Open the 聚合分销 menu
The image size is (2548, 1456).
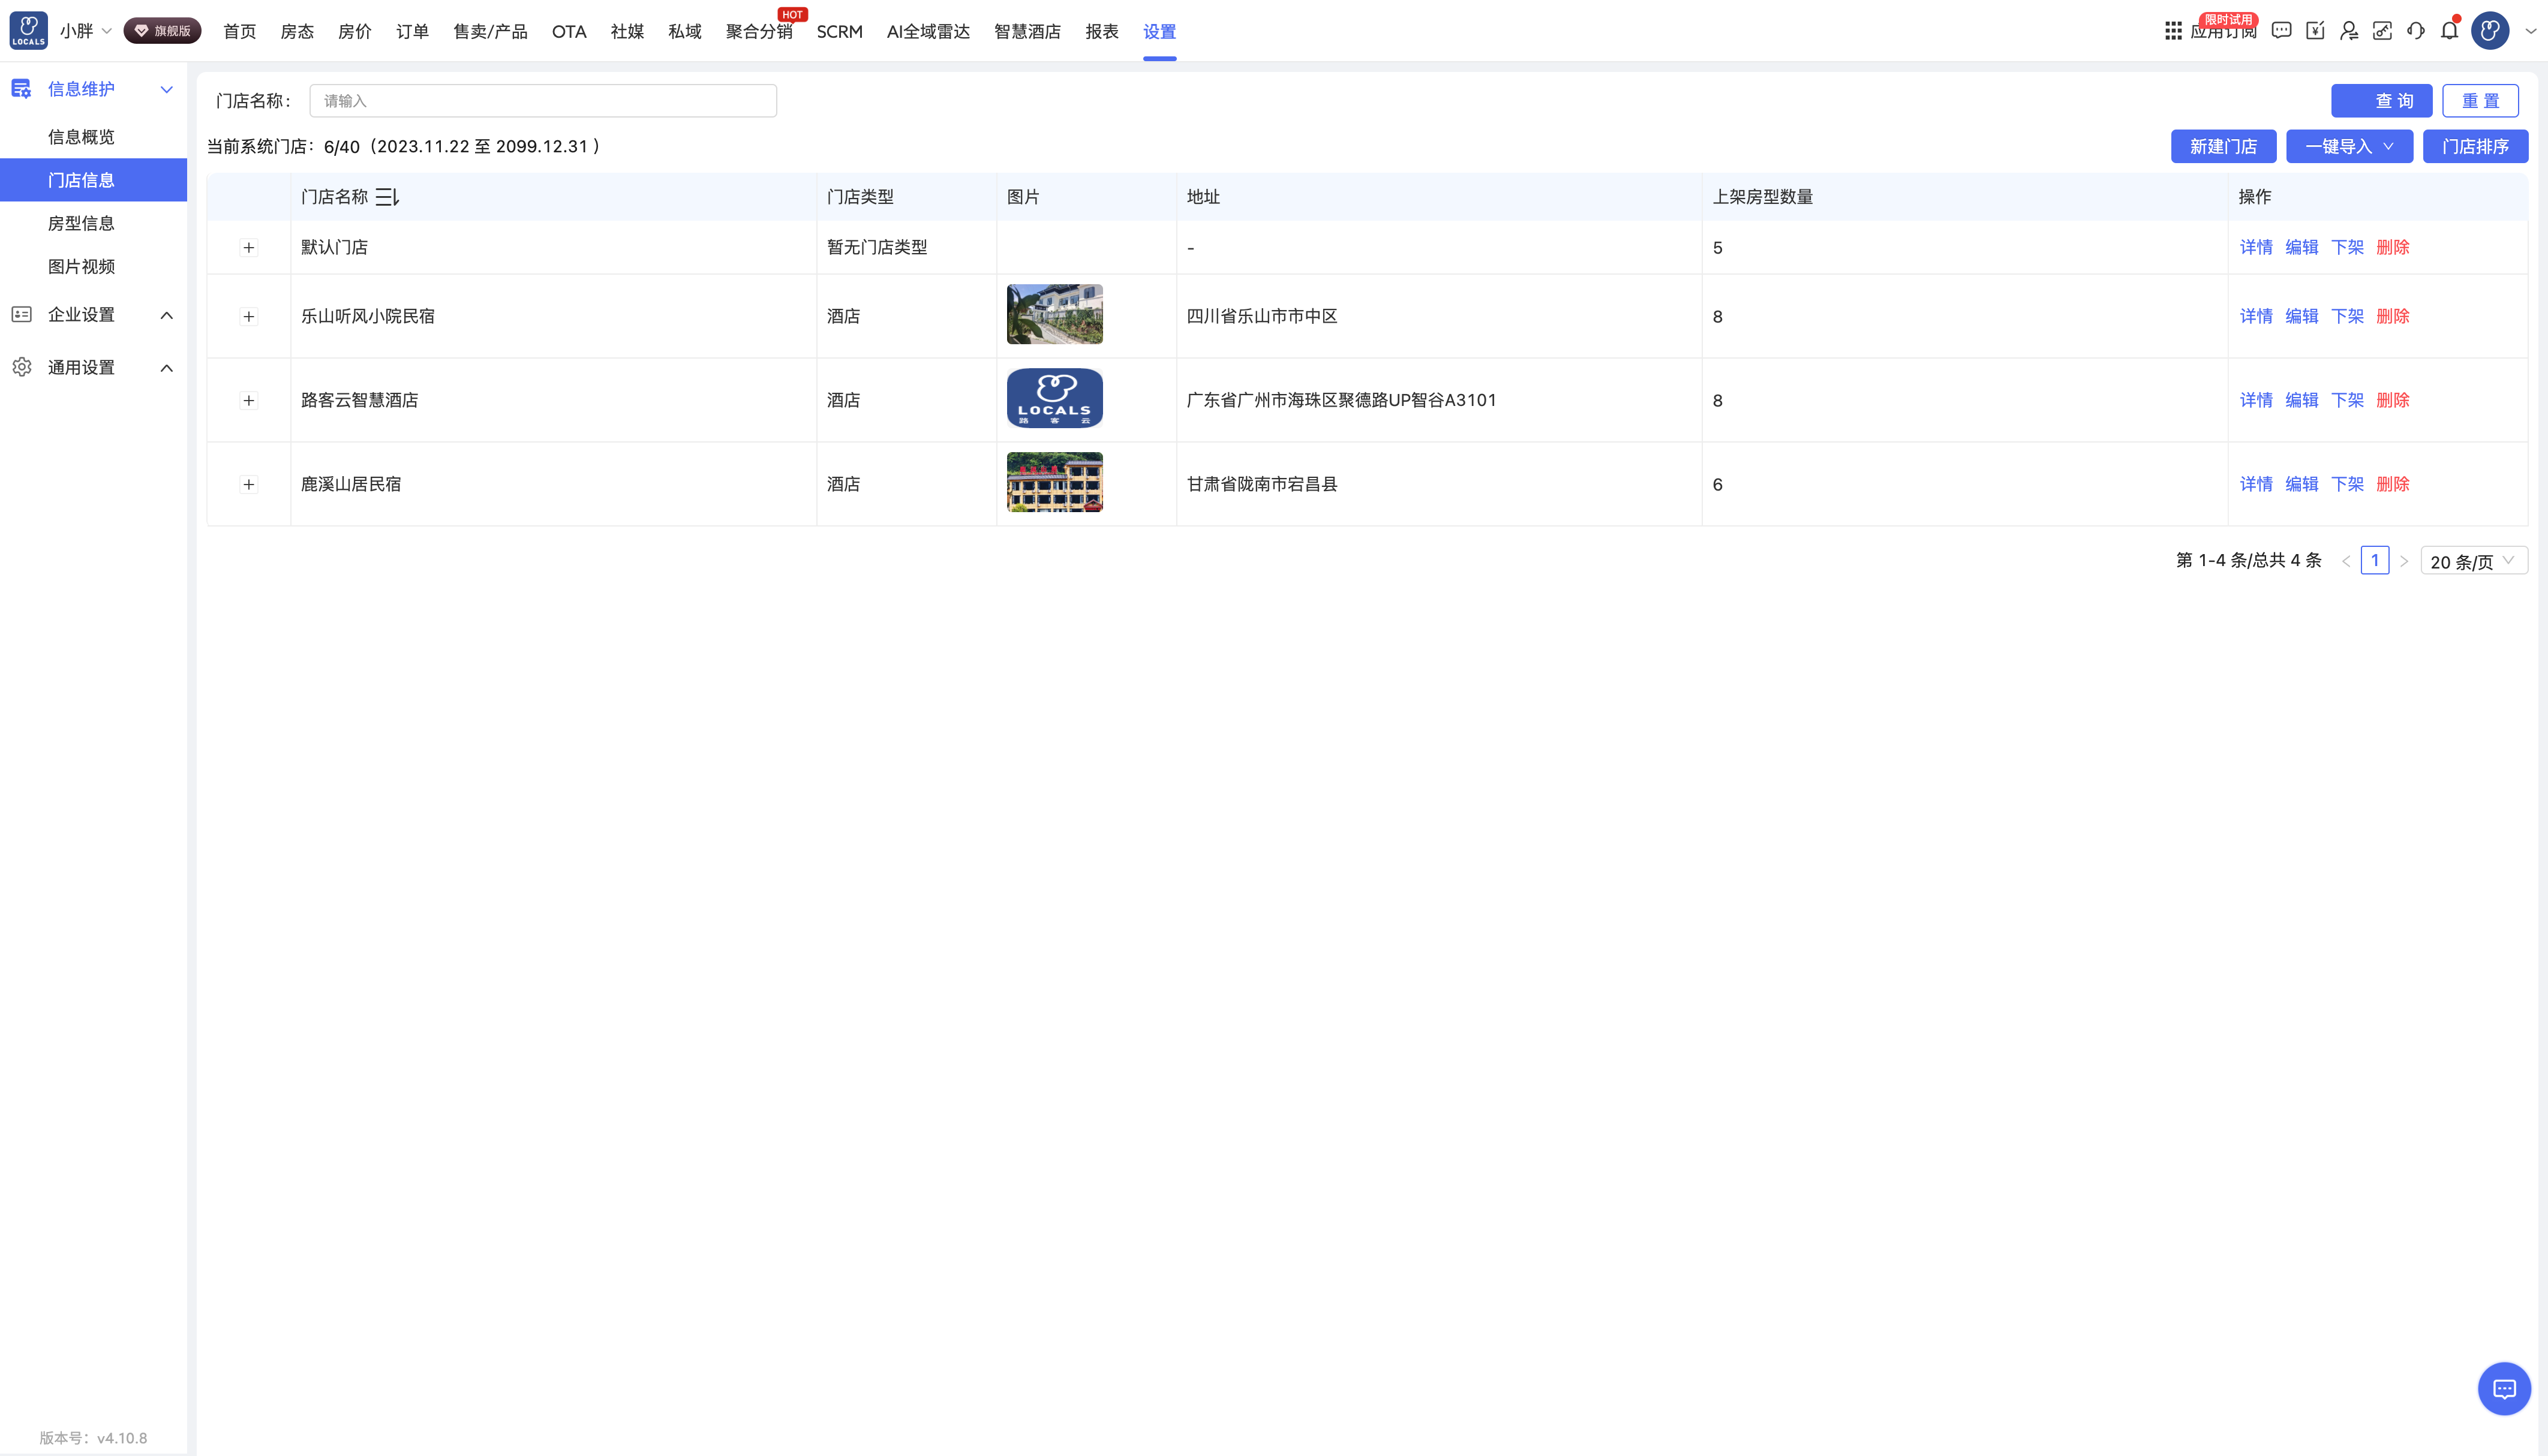tap(759, 31)
